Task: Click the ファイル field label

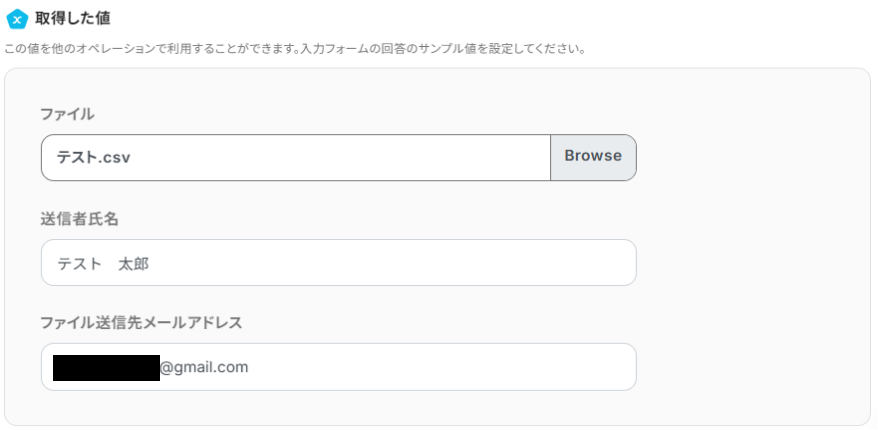Action: coord(67,114)
